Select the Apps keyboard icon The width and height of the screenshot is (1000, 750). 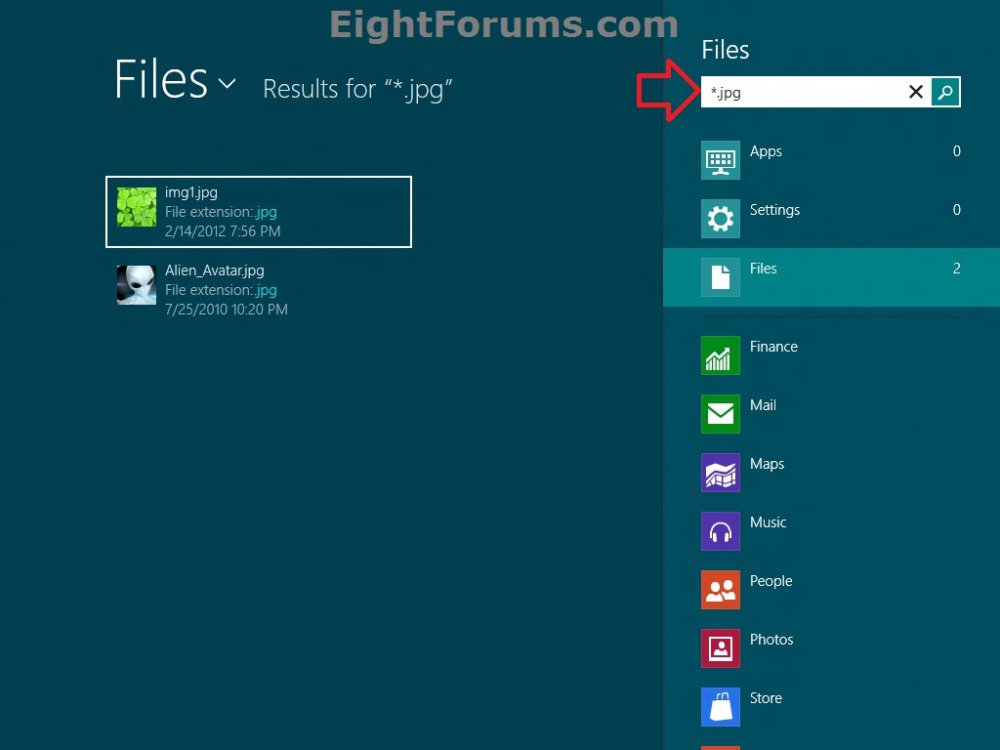720,160
